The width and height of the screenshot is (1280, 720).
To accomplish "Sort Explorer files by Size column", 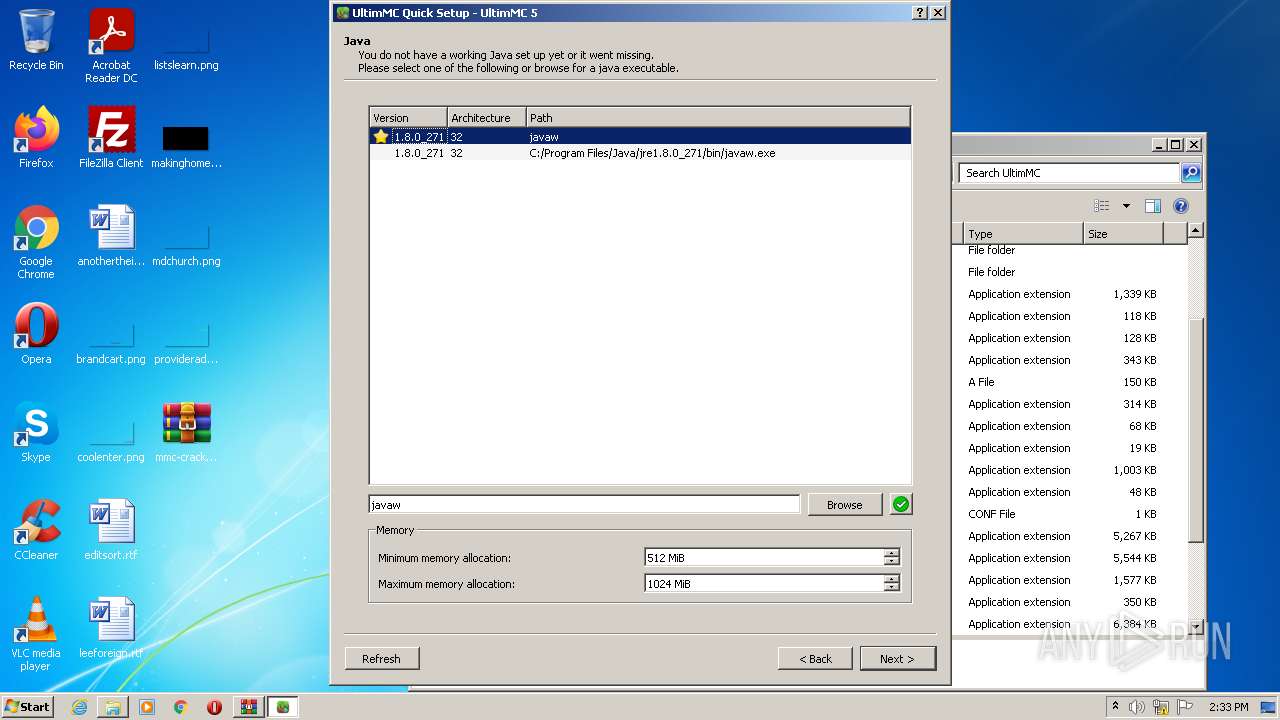I will click(1123, 233).
